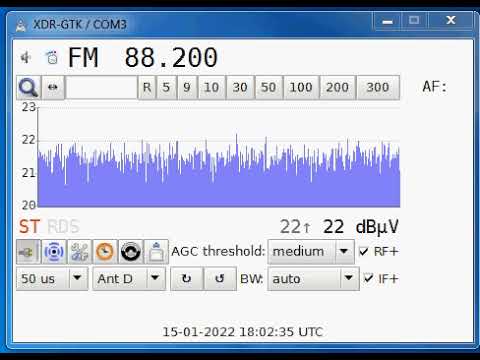Image resolution: width=480 pixels, height=360 pixels.
Task: Click the FM band label
Action: (x=83, y=58)
